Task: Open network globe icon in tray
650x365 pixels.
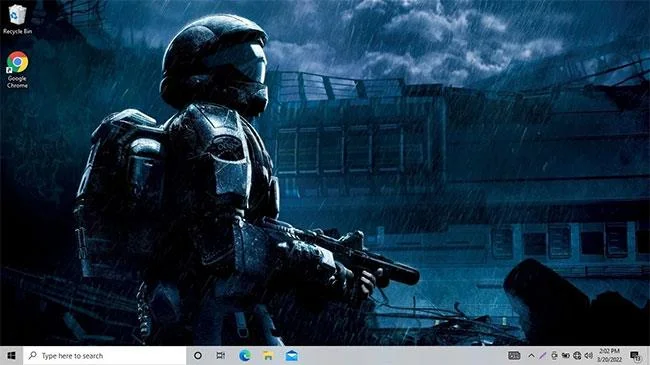Action: [x=577, y=355]
